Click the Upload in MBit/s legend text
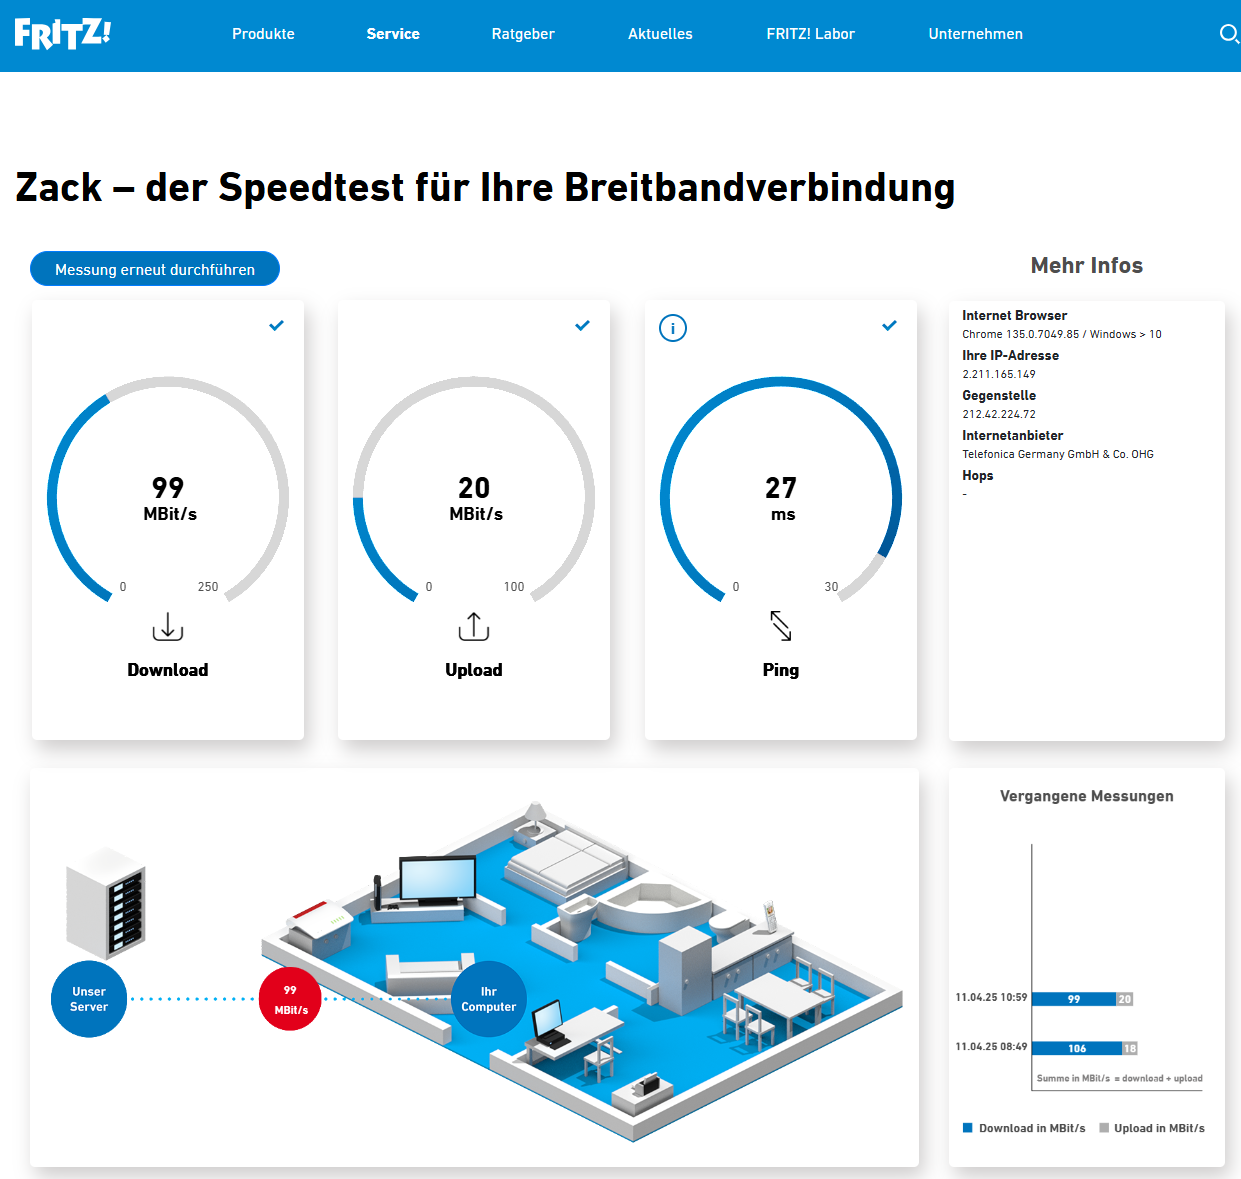The image size is (1241, 1179). pyautogui.click(x=1159, y=1128)
